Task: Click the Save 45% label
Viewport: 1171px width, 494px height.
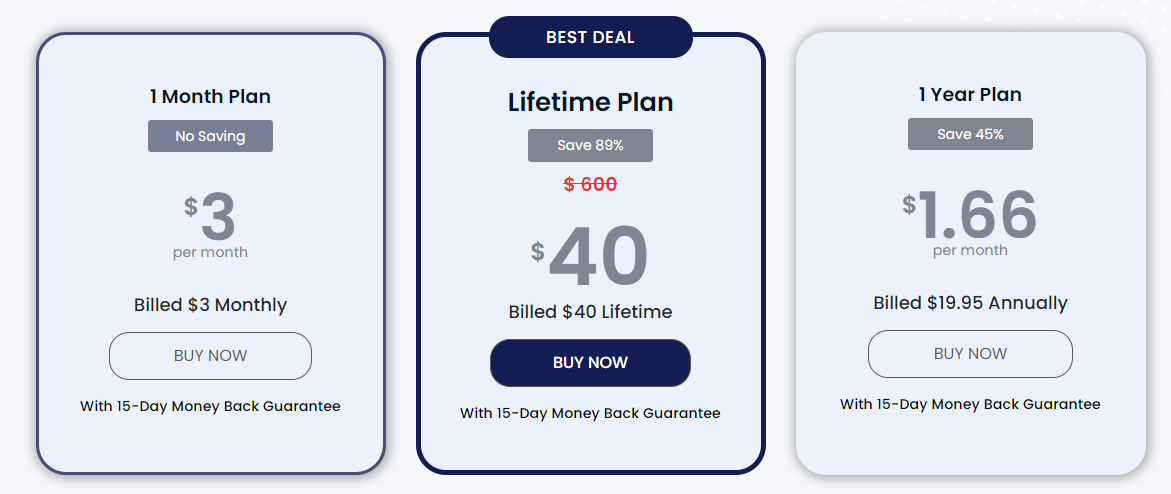Action: click(970, 134)
